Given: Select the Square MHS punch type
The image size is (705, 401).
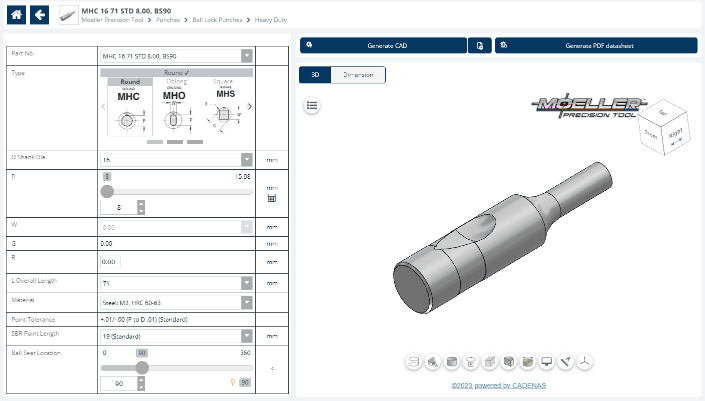Looking at the screenshot, I should 224,108.
